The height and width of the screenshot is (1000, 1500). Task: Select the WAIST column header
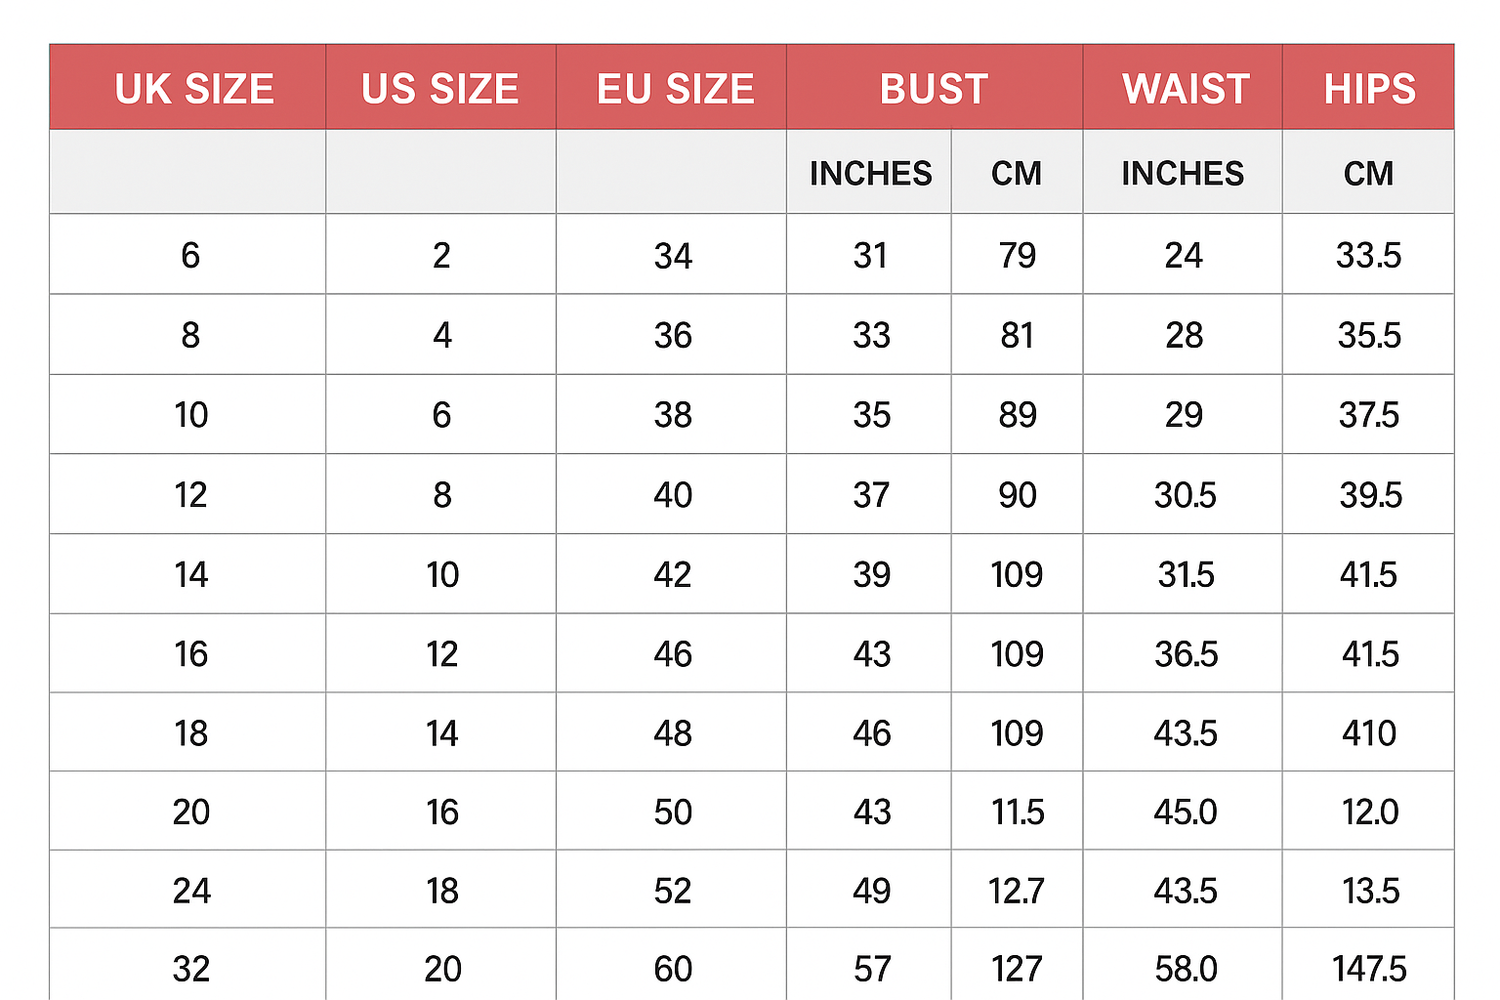click(x=1185, y=89)
